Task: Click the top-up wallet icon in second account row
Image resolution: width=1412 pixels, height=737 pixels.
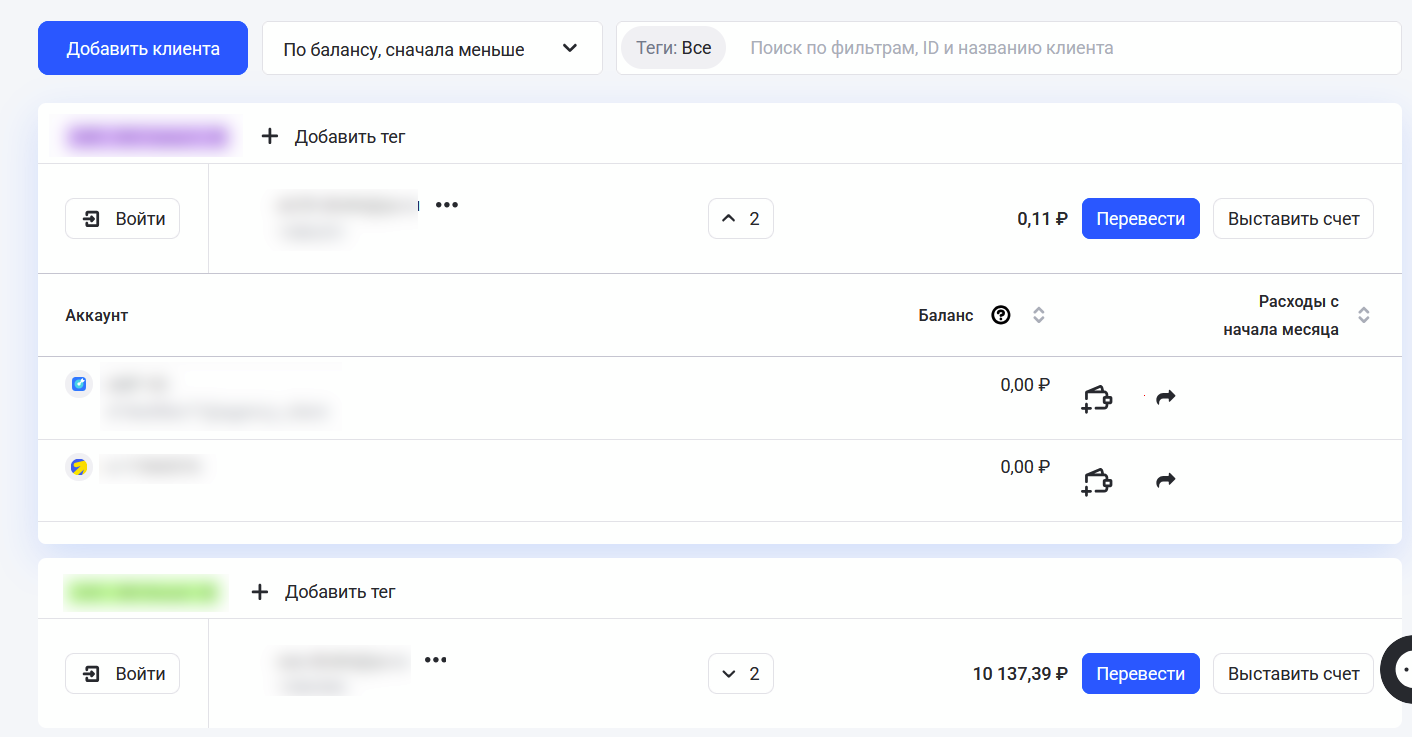Action: (x=1097, y=482)
